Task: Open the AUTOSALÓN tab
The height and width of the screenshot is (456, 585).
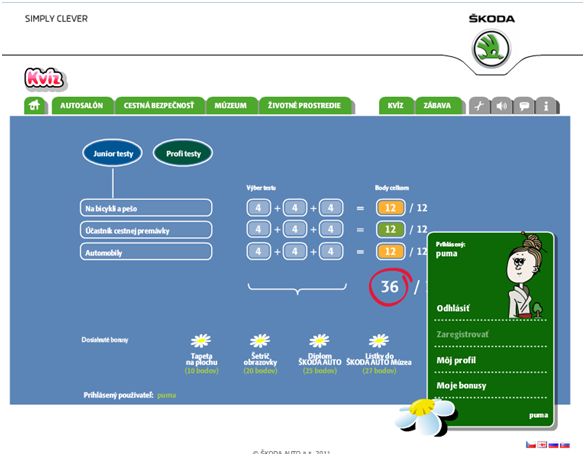Action: (82, 106)
